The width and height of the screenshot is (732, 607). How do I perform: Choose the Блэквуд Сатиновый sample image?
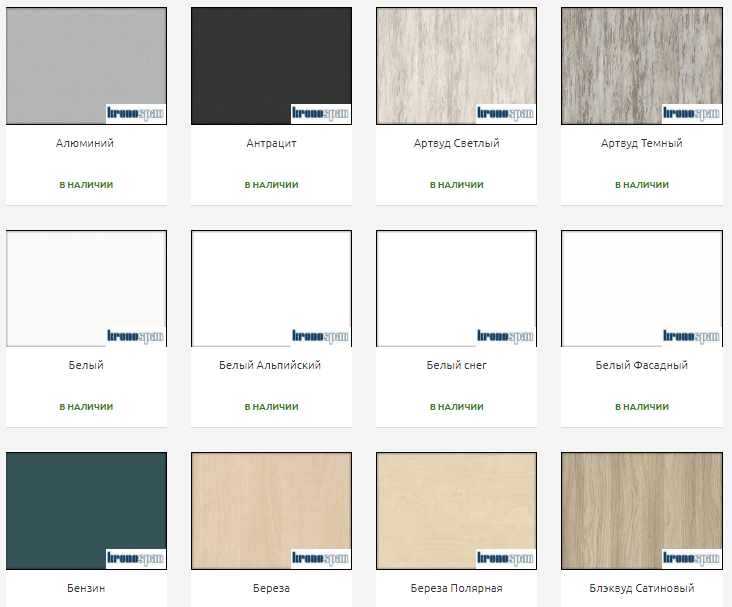[x=641, y=505]
